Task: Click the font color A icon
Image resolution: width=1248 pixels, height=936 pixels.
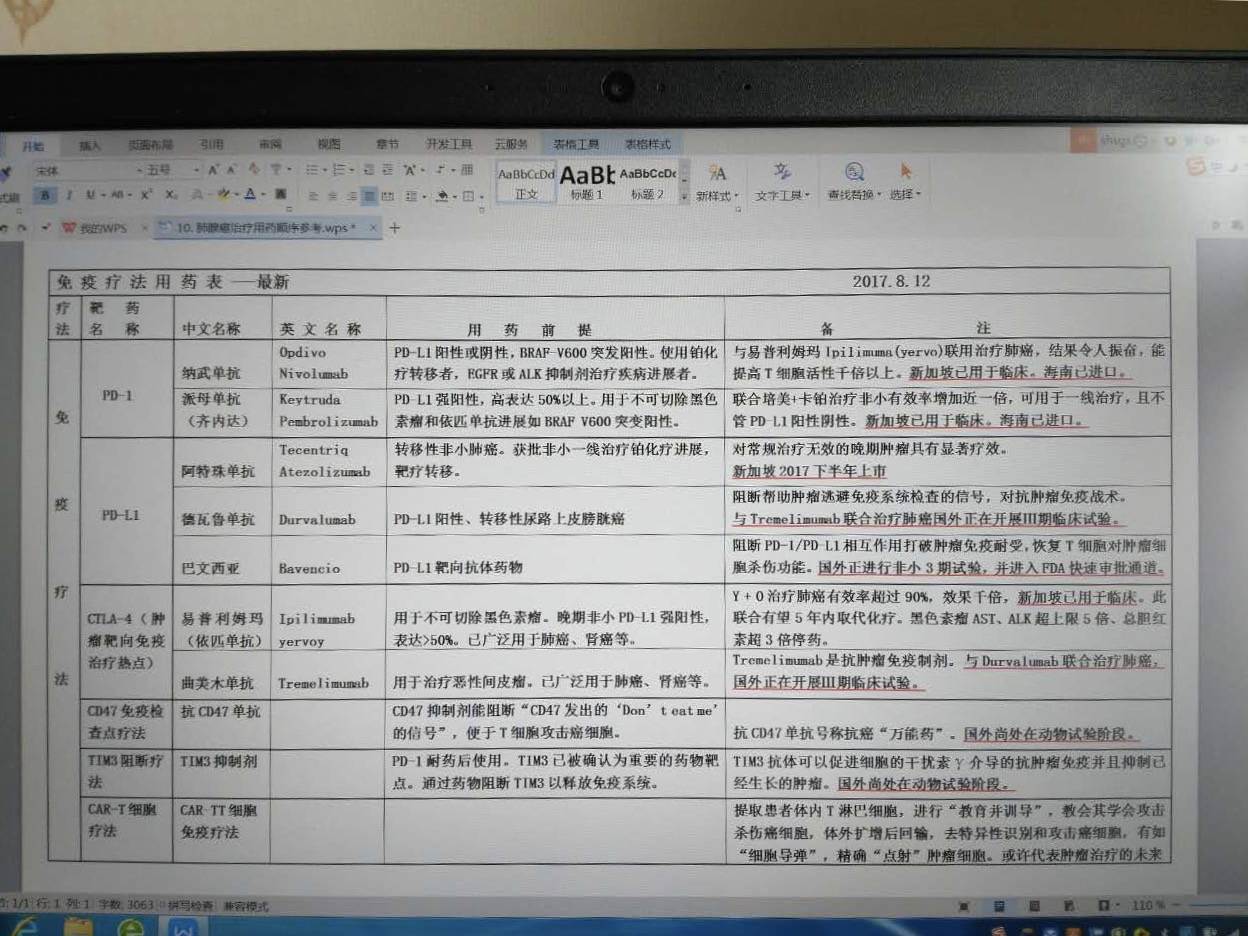Action: tap(250, 195)
